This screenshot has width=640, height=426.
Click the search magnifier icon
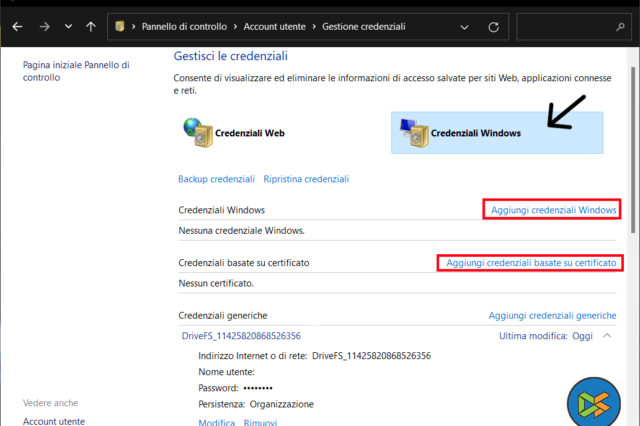620,27
